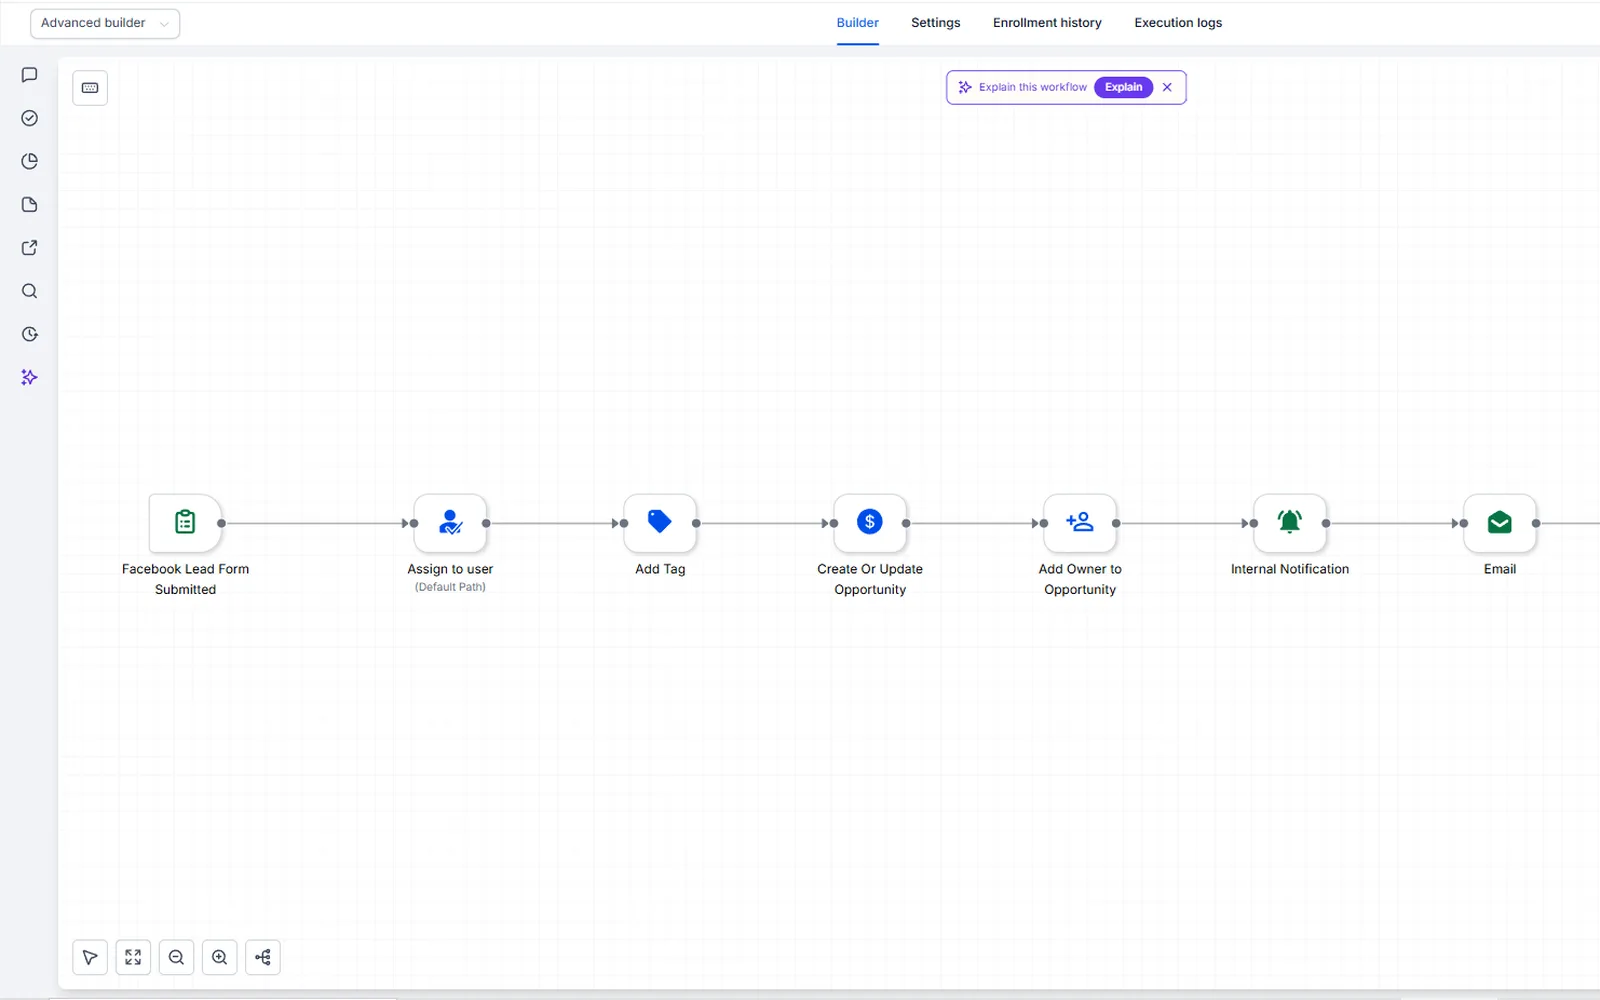Select the Add Tag node

tap(660, 522)
